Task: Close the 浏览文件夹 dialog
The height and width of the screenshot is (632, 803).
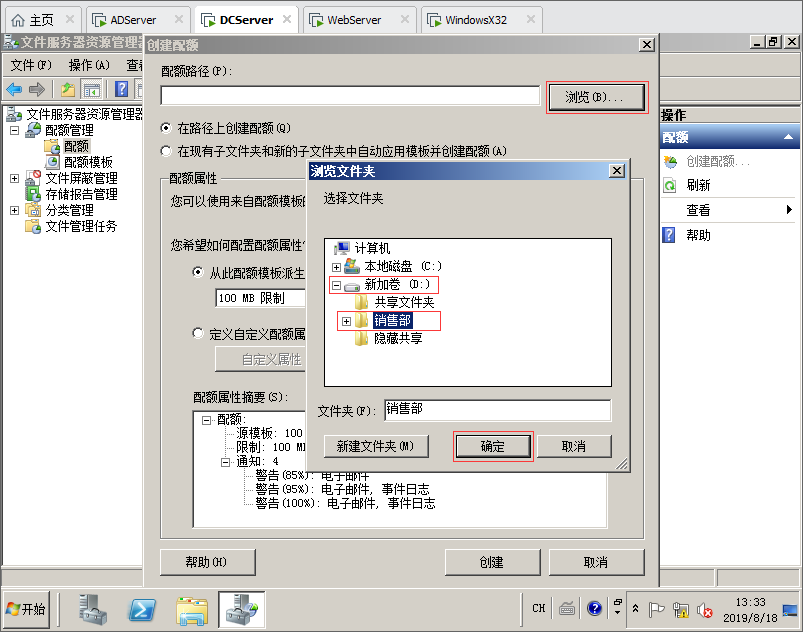Action: point(617,171)
